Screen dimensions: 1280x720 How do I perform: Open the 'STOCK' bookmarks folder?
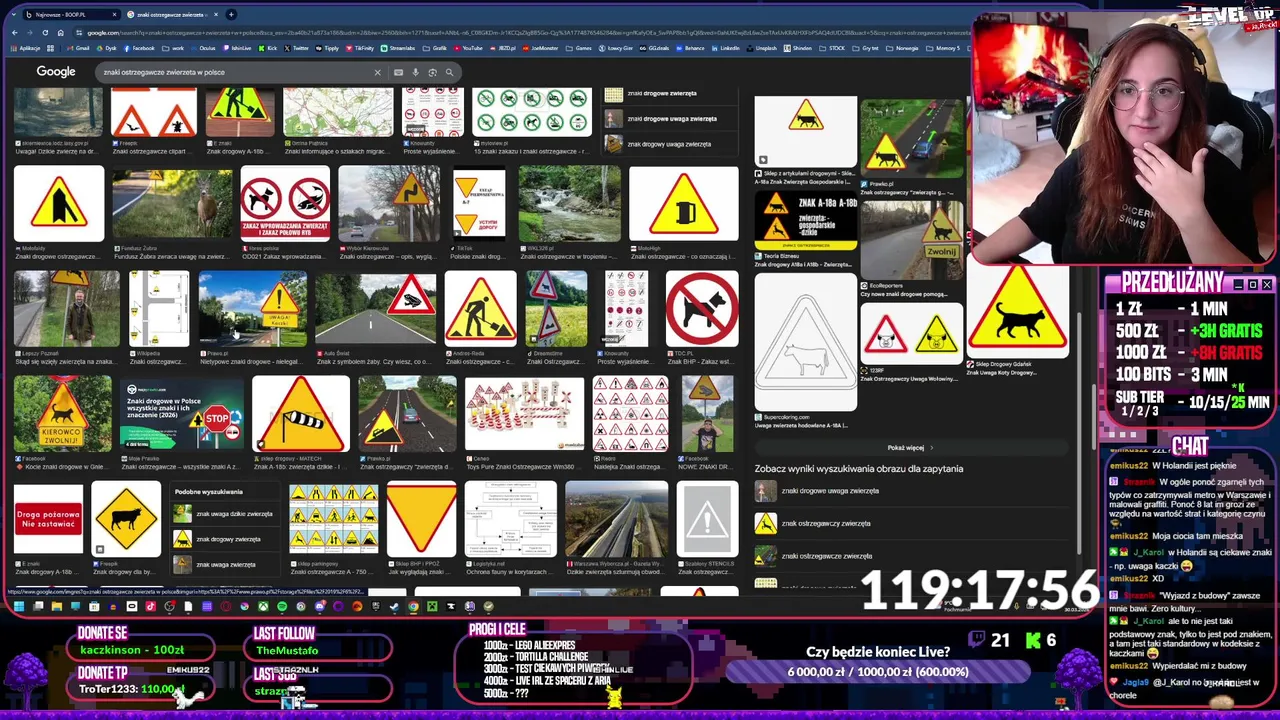832,48
